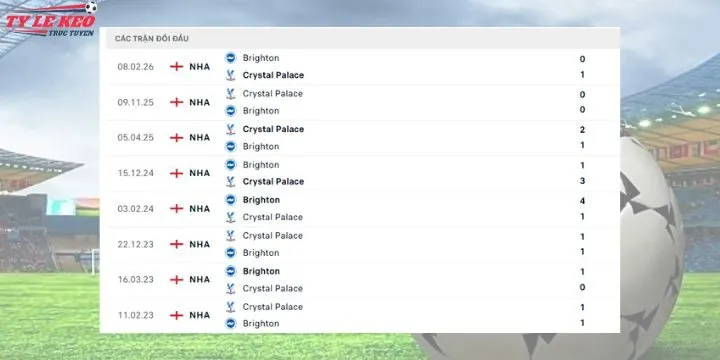The image size is (720, 360).
Task: Click the Brighton crest in the 03.02.24 match
Action: pos(231,200)
